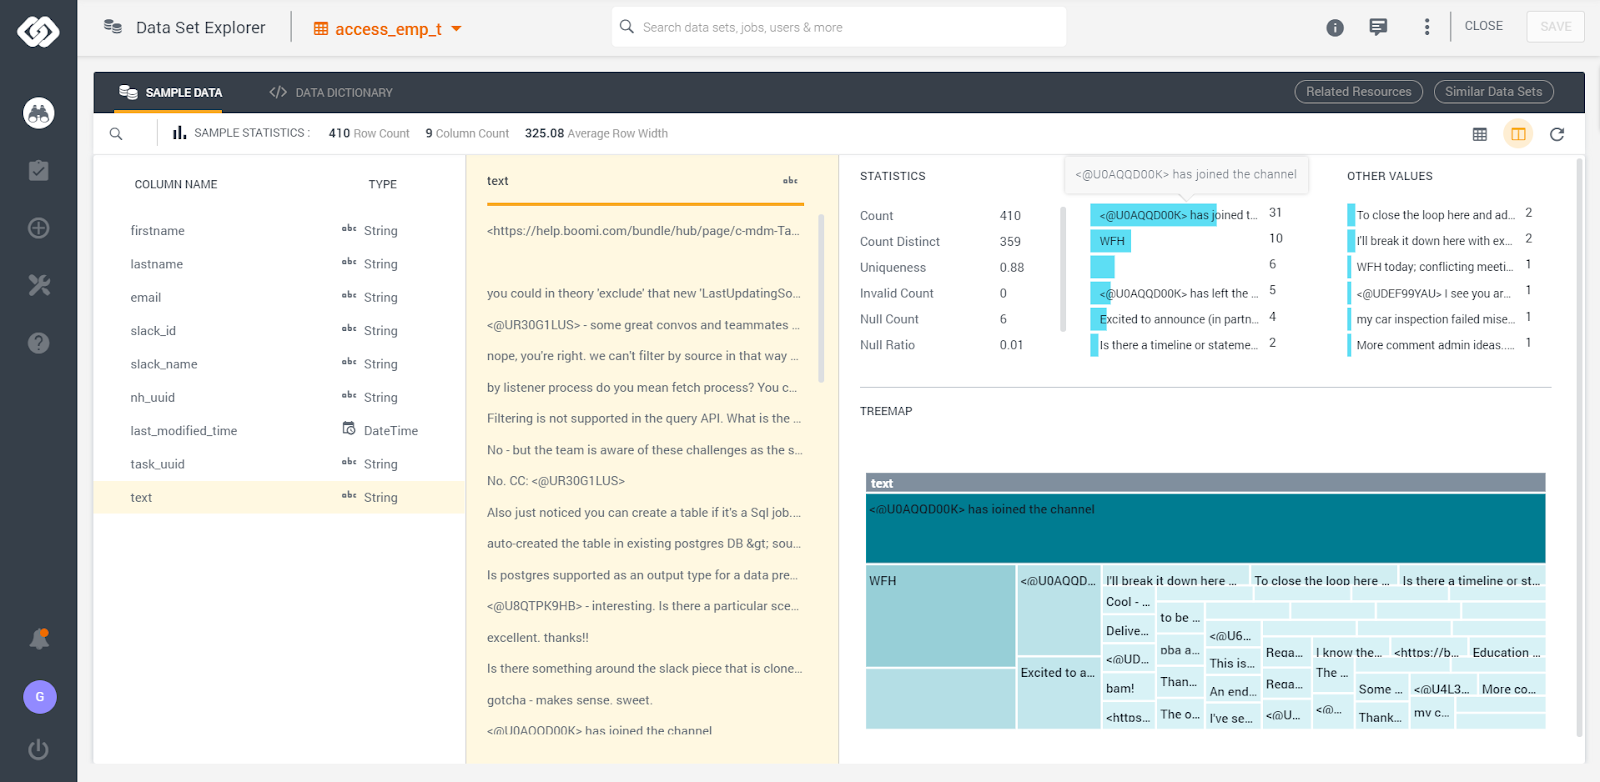The image size is (1600, 782).
Task: Click the COLUMN NAME header
Action: pos(176,184)
